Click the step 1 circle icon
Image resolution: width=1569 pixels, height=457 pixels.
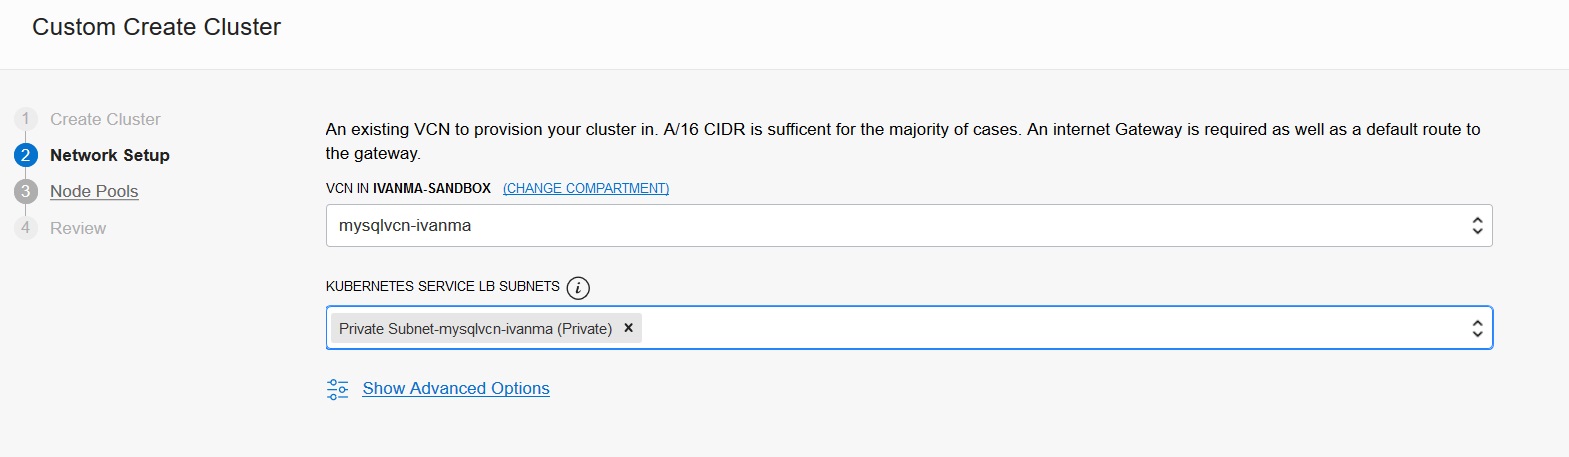[x=25, y=119]
